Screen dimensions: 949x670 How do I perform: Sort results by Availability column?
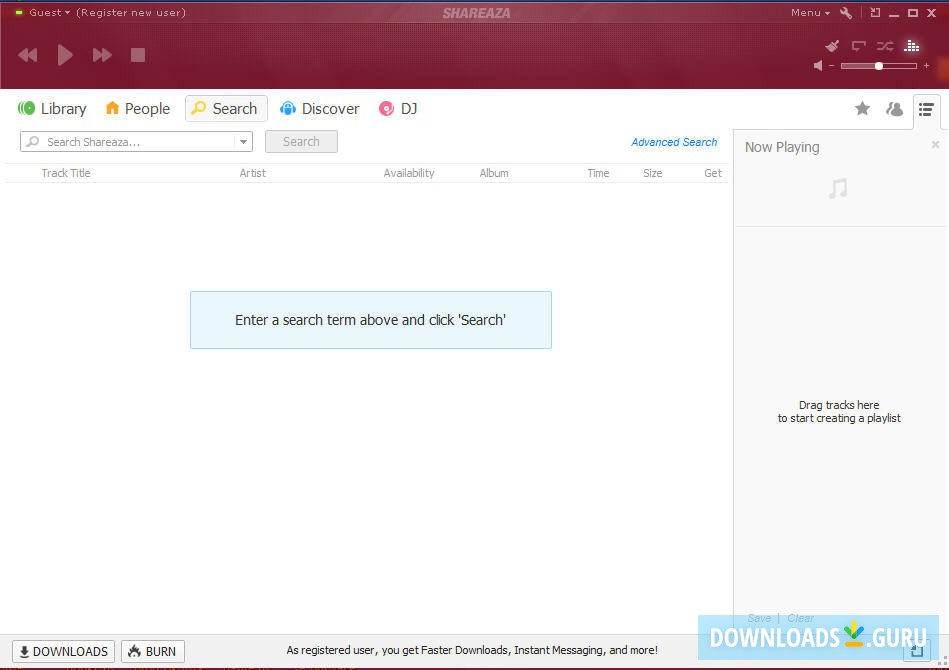pyautogui.click(x=409, y=173)
